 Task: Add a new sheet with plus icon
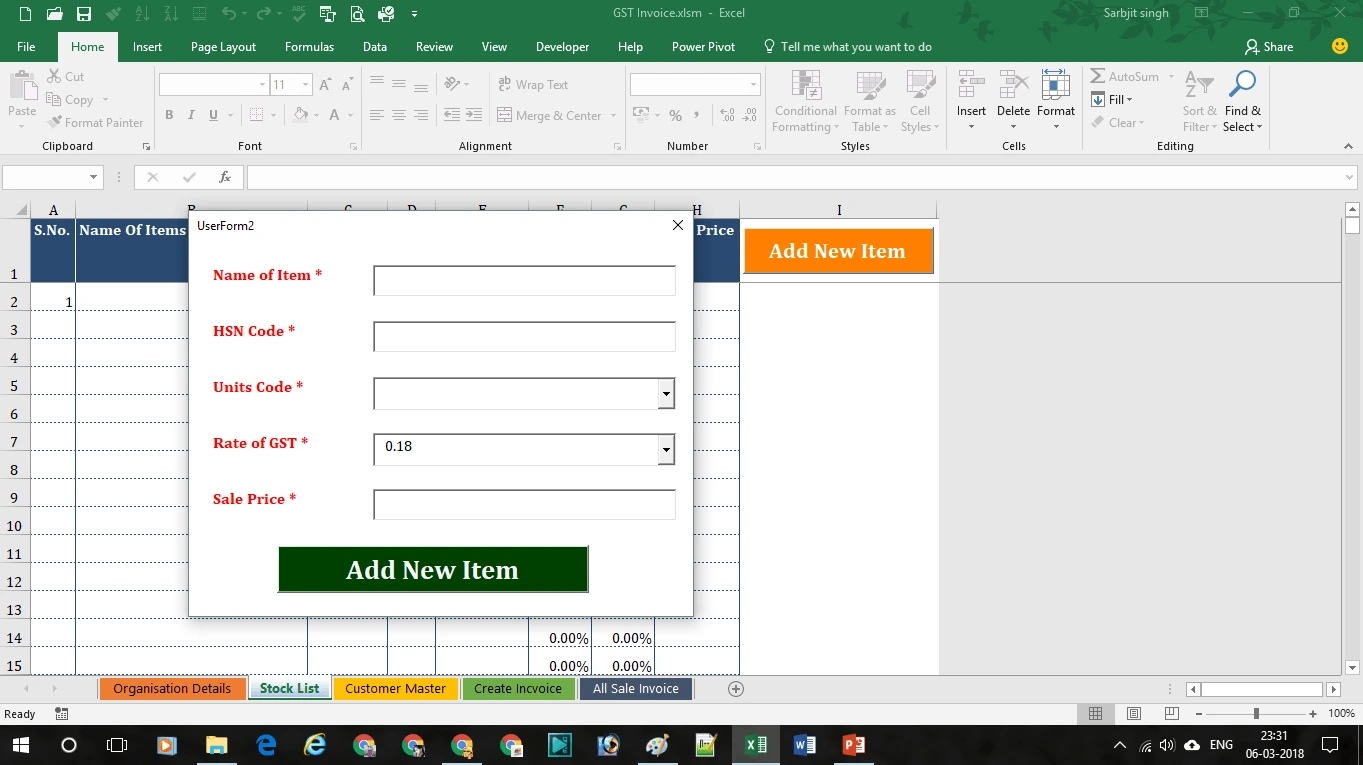pyautogui.click(x=736, y=689)
